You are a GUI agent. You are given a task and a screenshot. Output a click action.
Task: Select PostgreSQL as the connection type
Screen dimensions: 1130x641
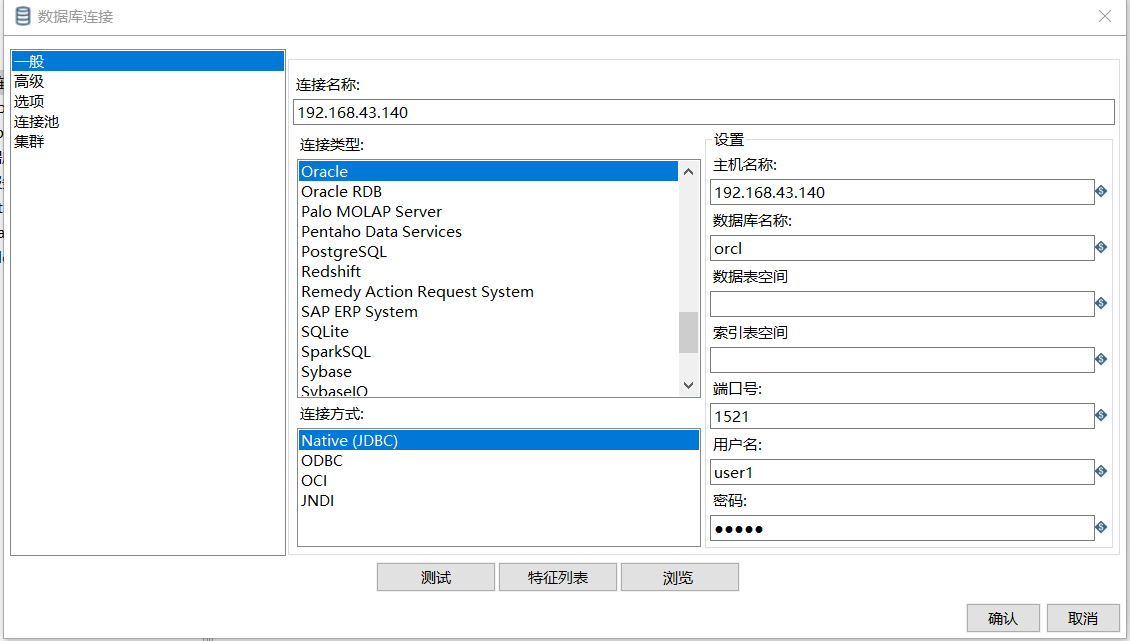344,251
